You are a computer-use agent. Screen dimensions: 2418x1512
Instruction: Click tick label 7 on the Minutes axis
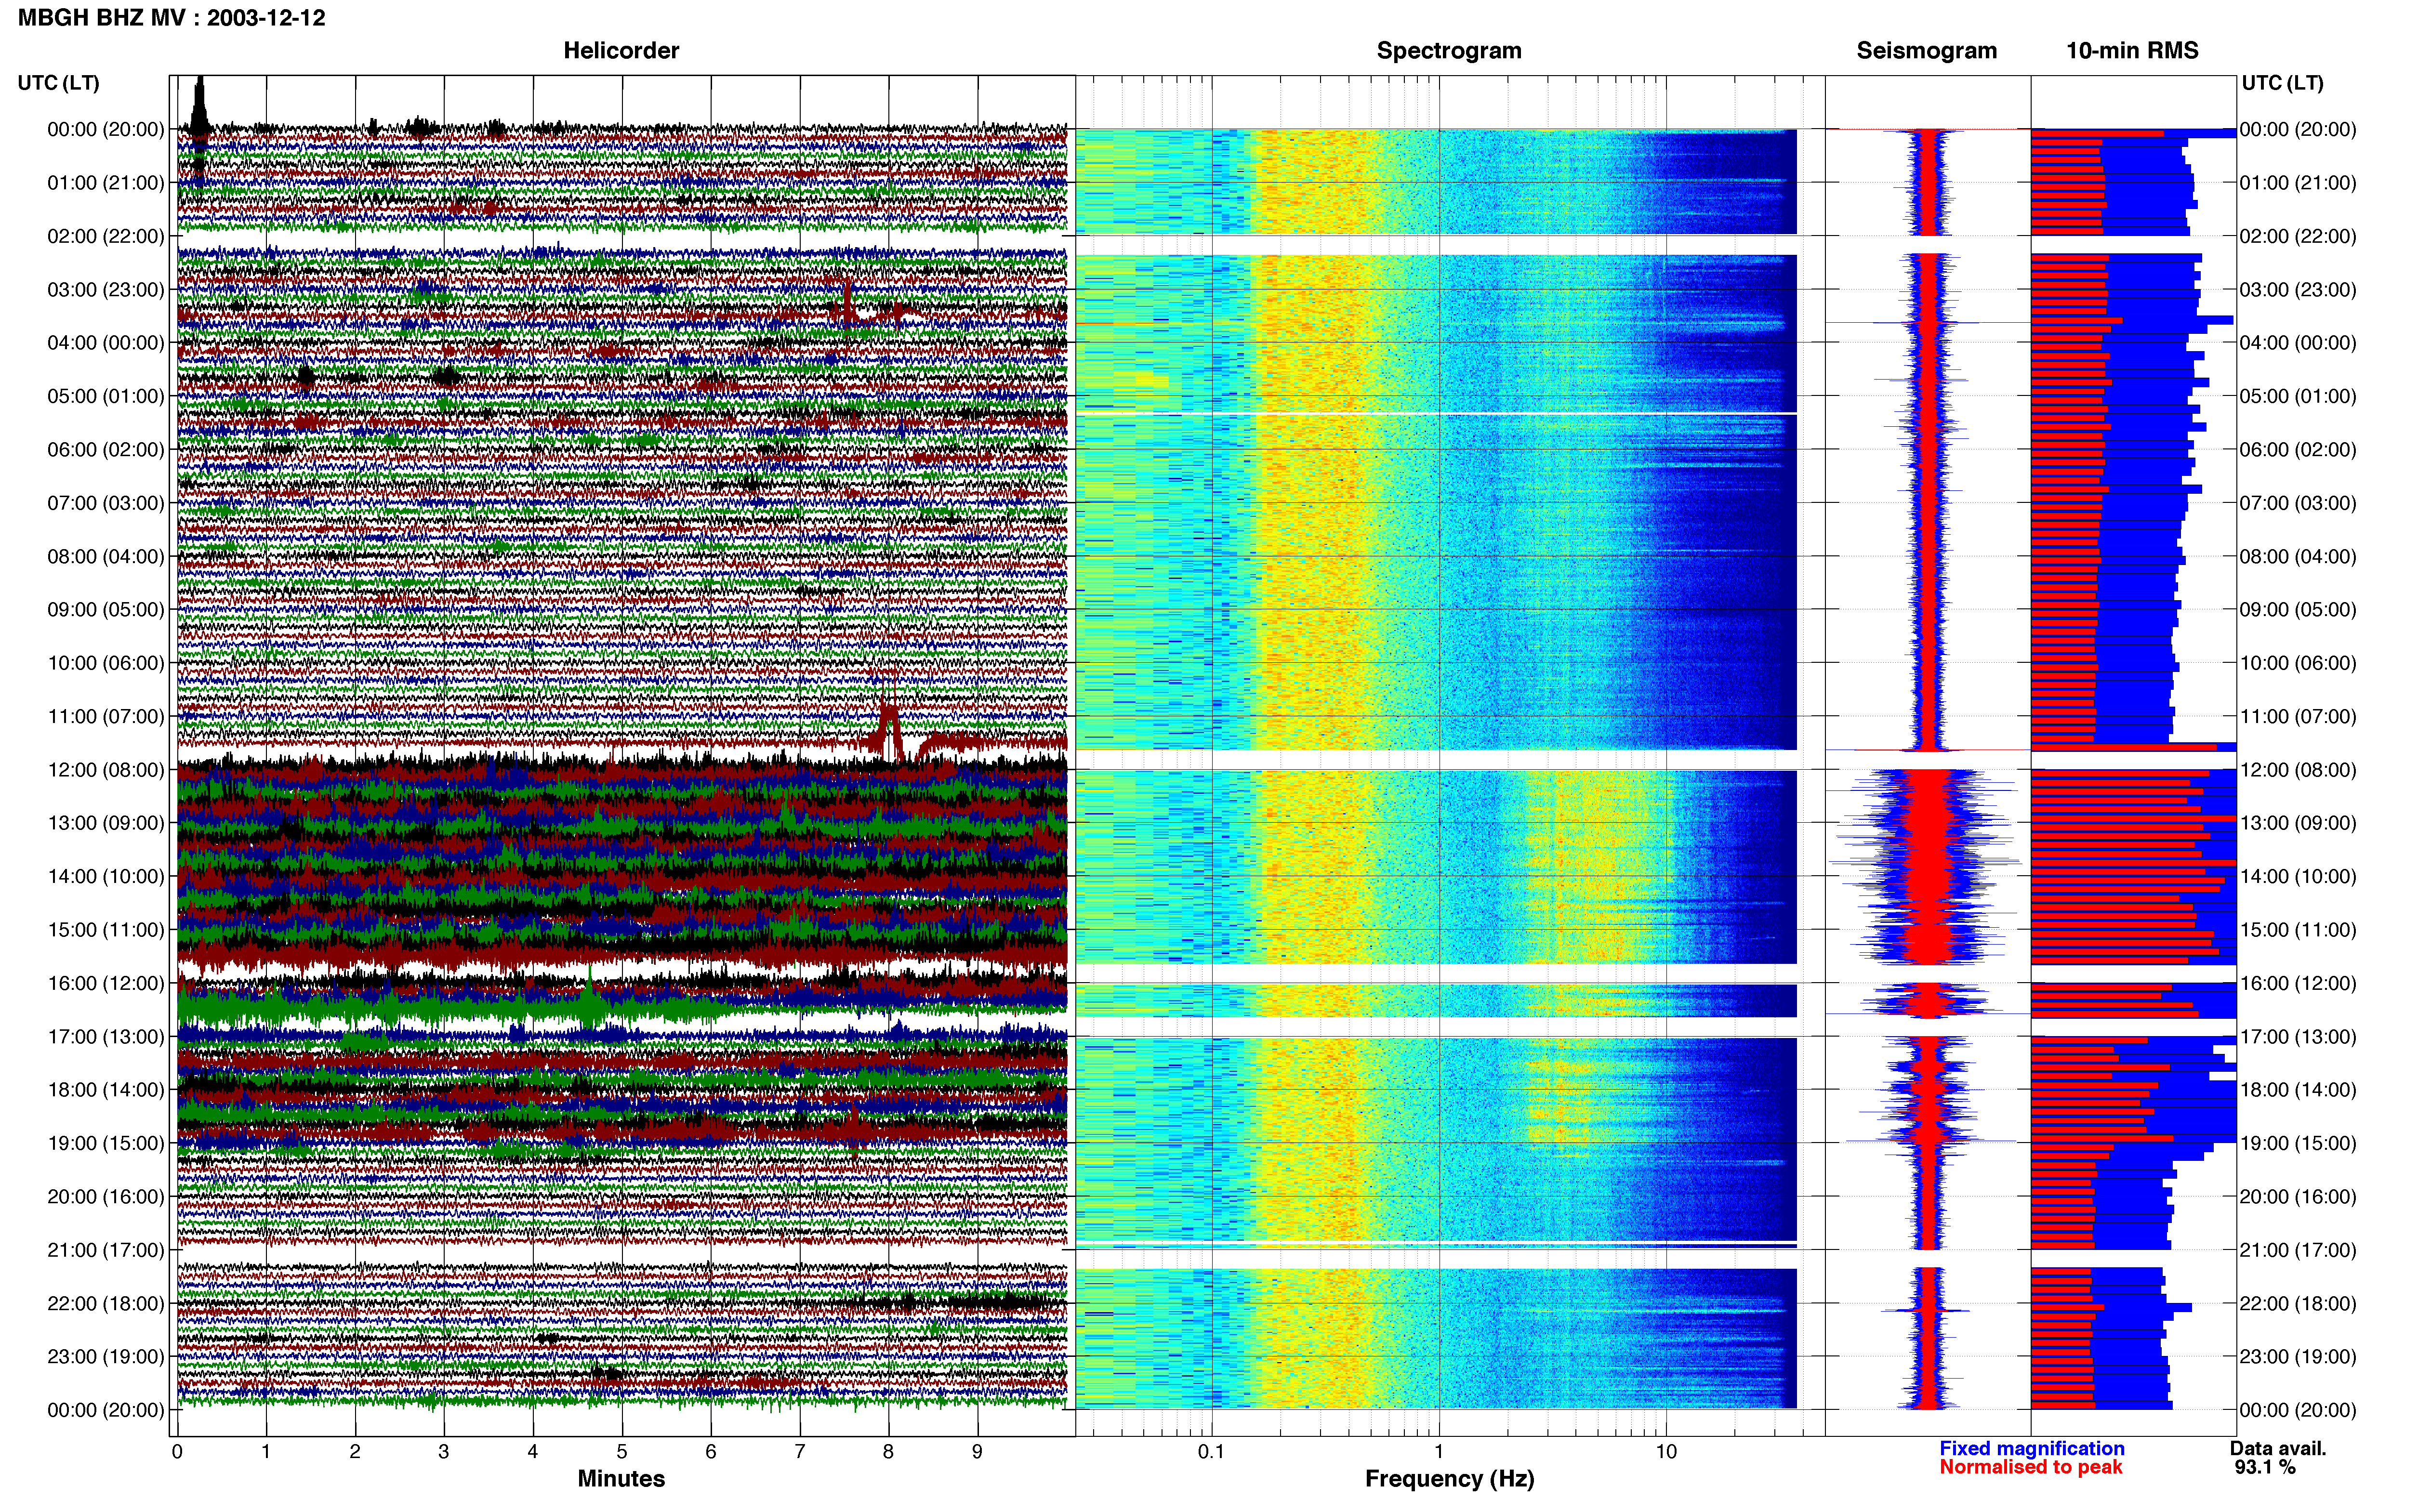point(800,1452)
